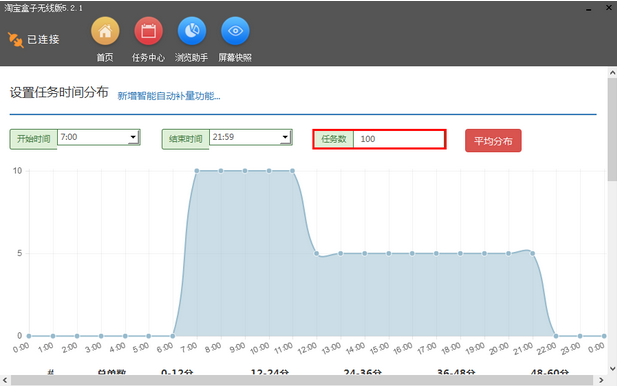Click the horizontal scrollbar right arrow
This screenshot has height=387, width=617.
[601, 380]
